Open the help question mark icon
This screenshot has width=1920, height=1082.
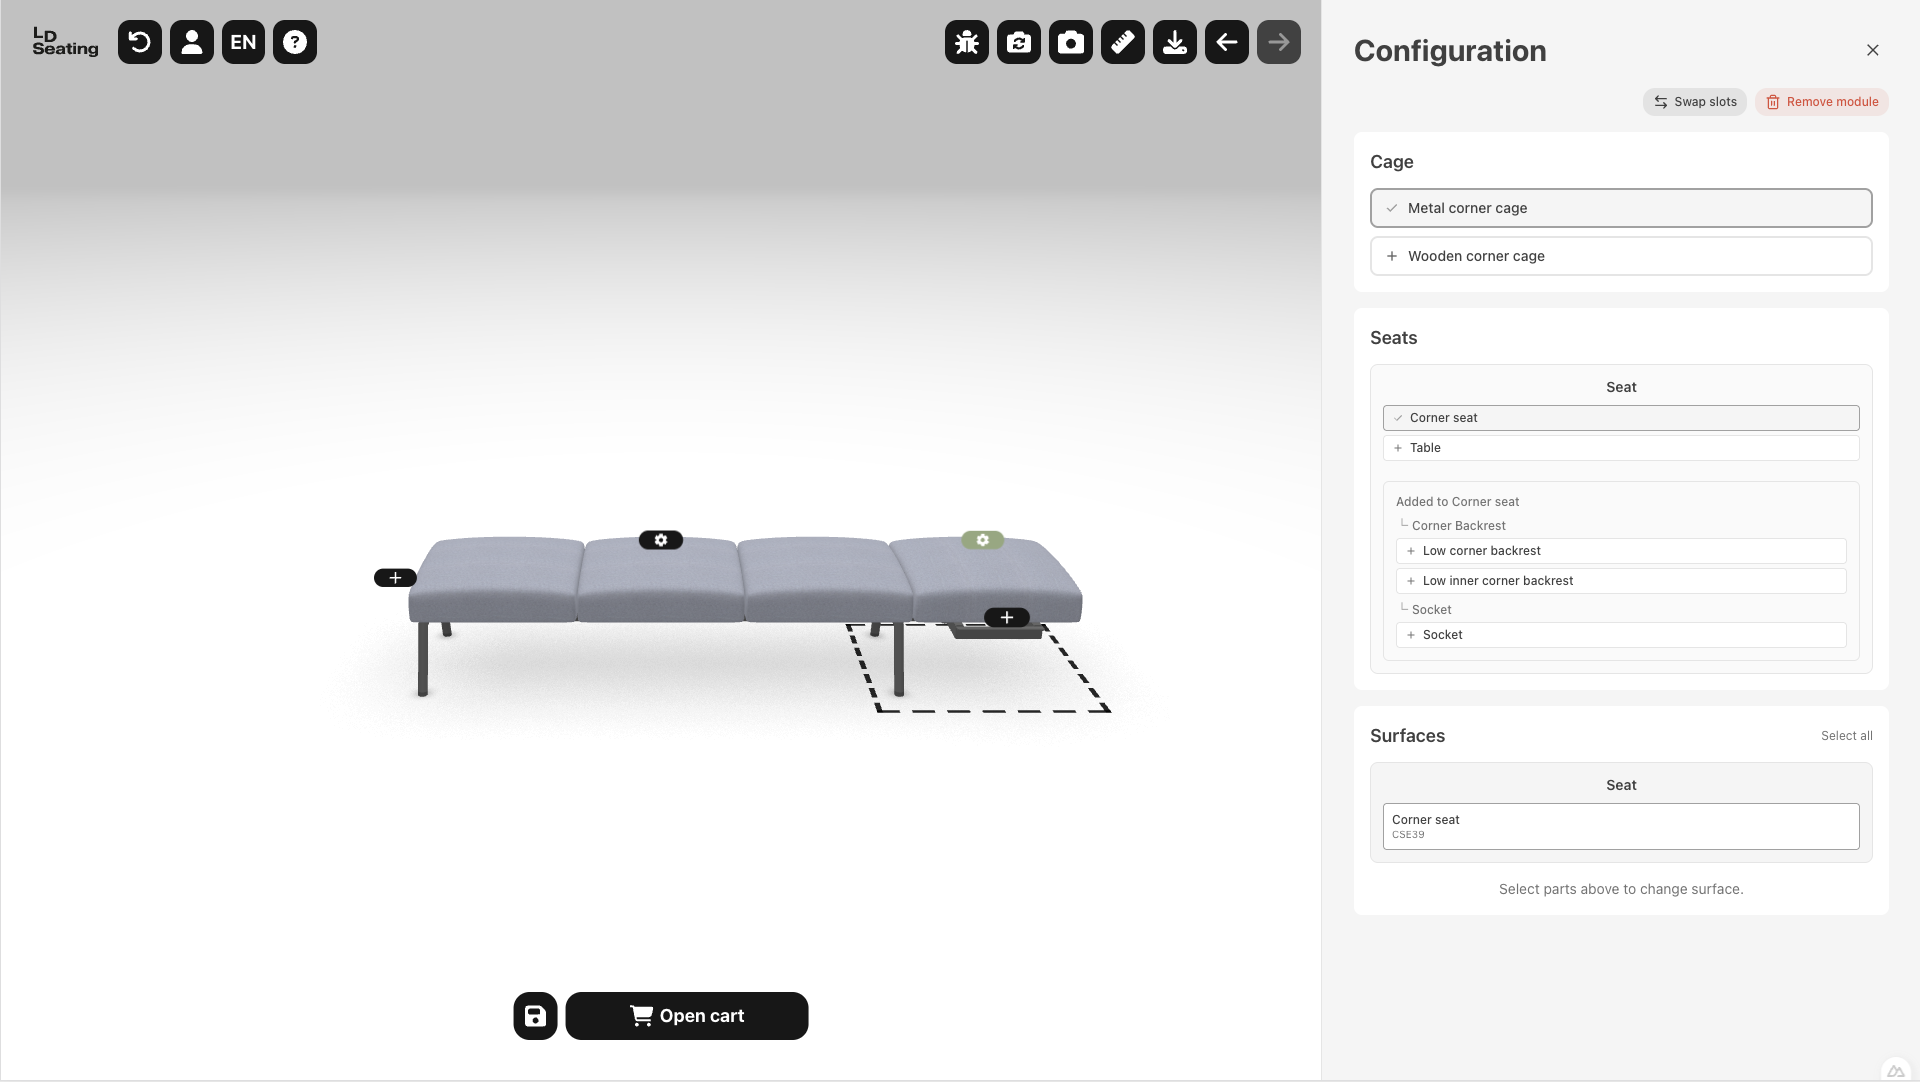295,42
